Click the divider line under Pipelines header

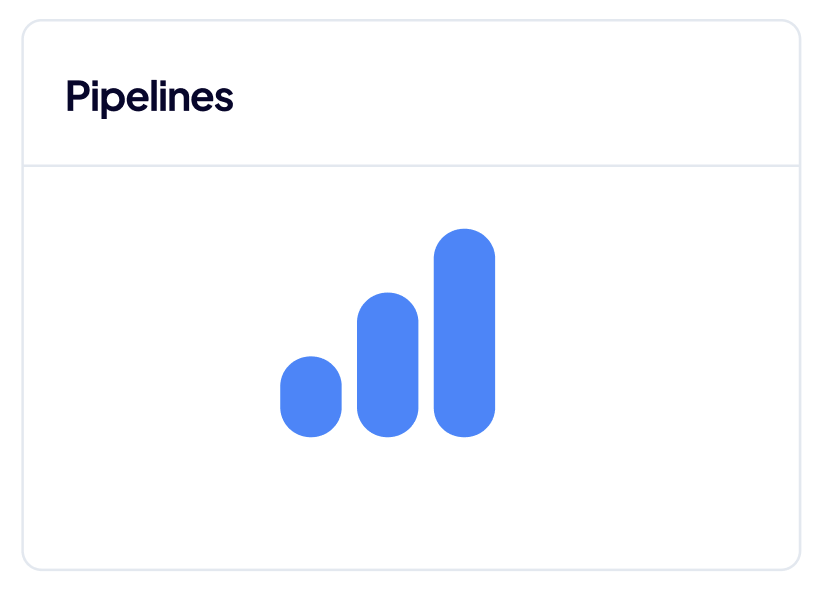click(x=411, y=165)
